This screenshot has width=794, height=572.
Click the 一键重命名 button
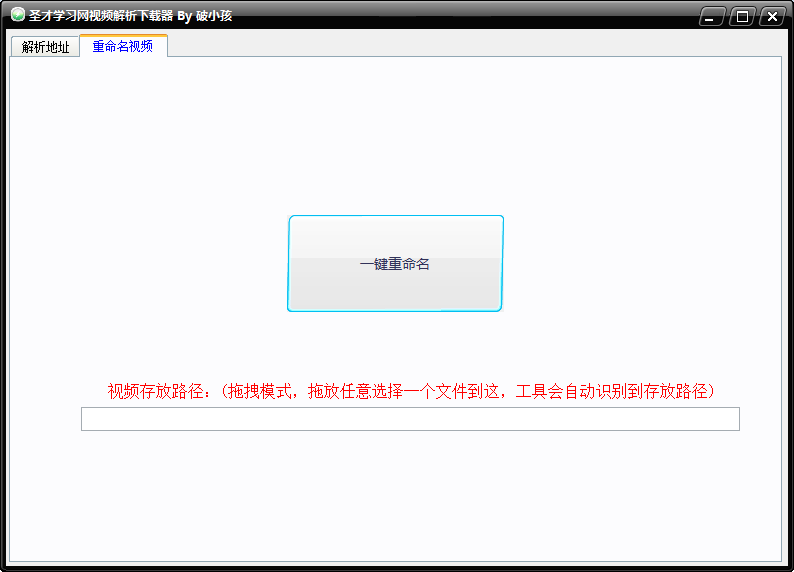395,263
